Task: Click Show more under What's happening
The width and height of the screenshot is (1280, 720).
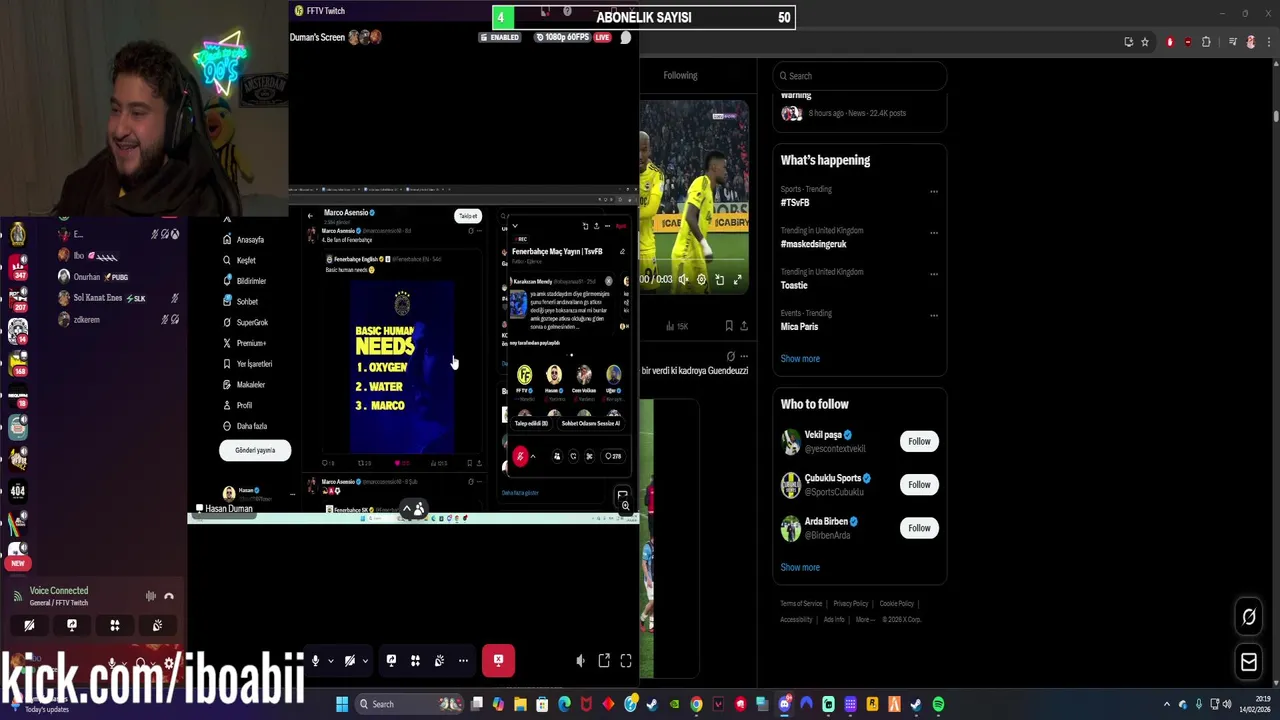Action: click(800, 359)
